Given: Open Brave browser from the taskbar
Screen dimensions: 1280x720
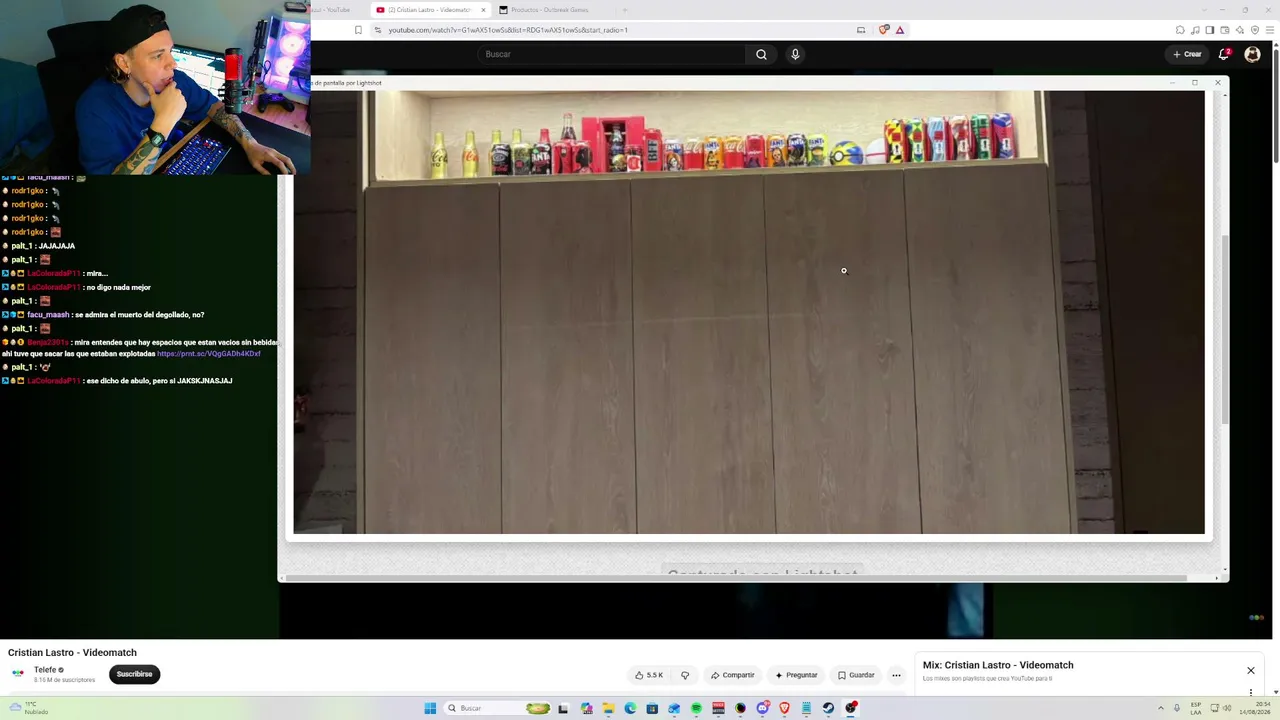Looking at the screenshot, I should coord(784,708).
